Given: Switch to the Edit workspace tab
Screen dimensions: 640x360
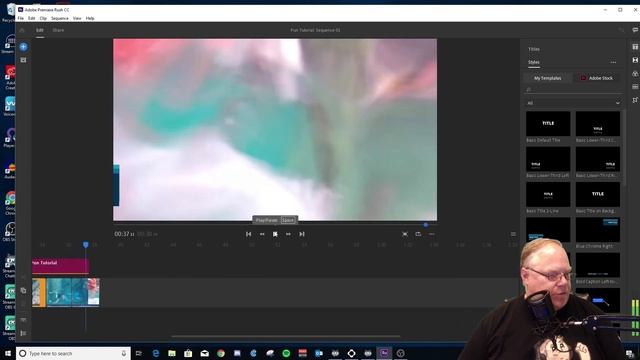Looking at the screenshot, I should (x=40, y=30).
